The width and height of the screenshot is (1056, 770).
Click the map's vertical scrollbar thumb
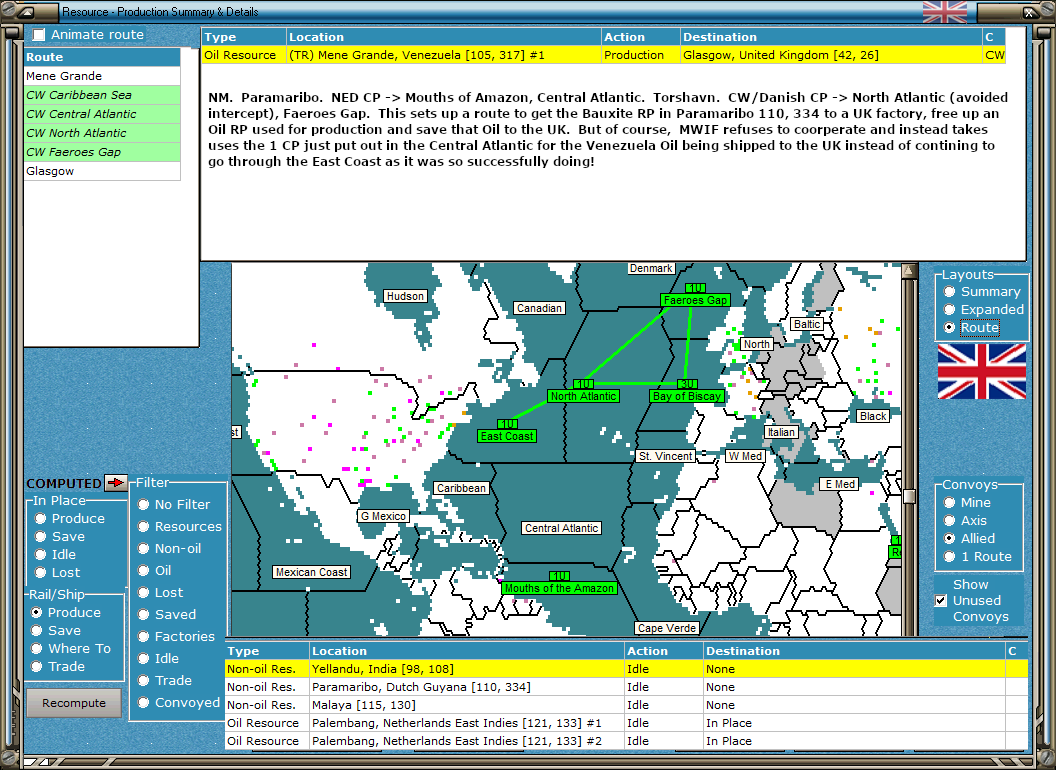(x=909, y=496)
